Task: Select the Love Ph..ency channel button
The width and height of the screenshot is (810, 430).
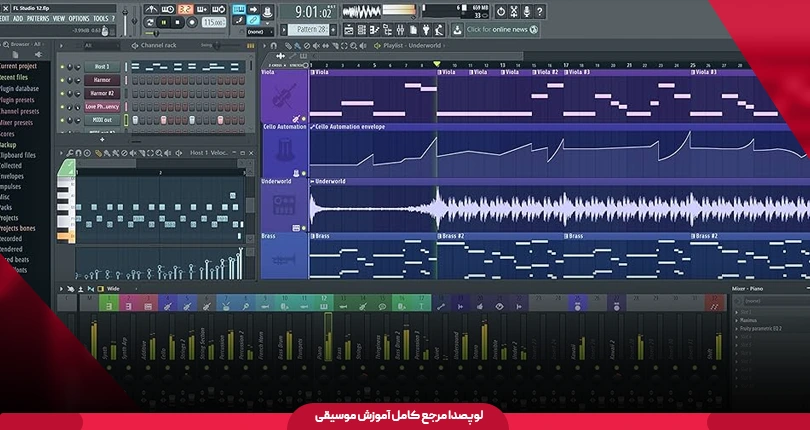Action: (102, 106)
